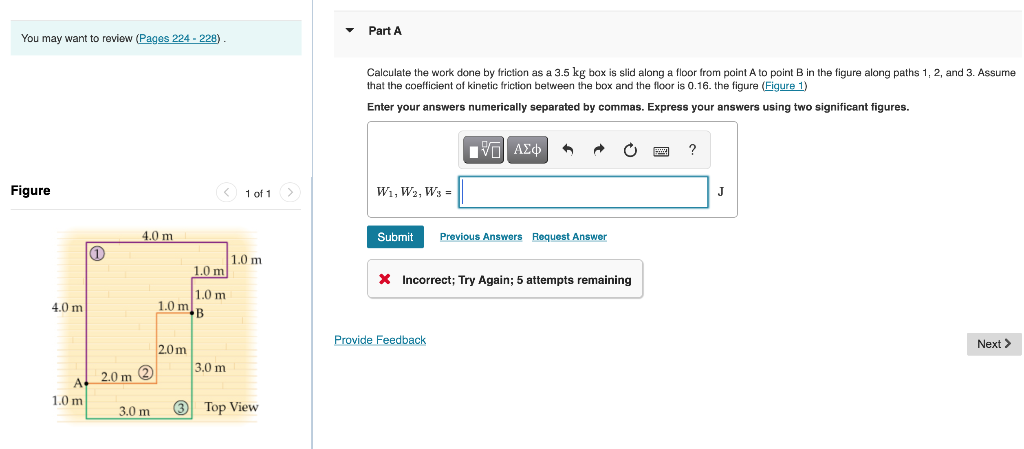Open the Figure 1 link
This screenshot has width=1024, height=449.
click(x=786, y=86)
